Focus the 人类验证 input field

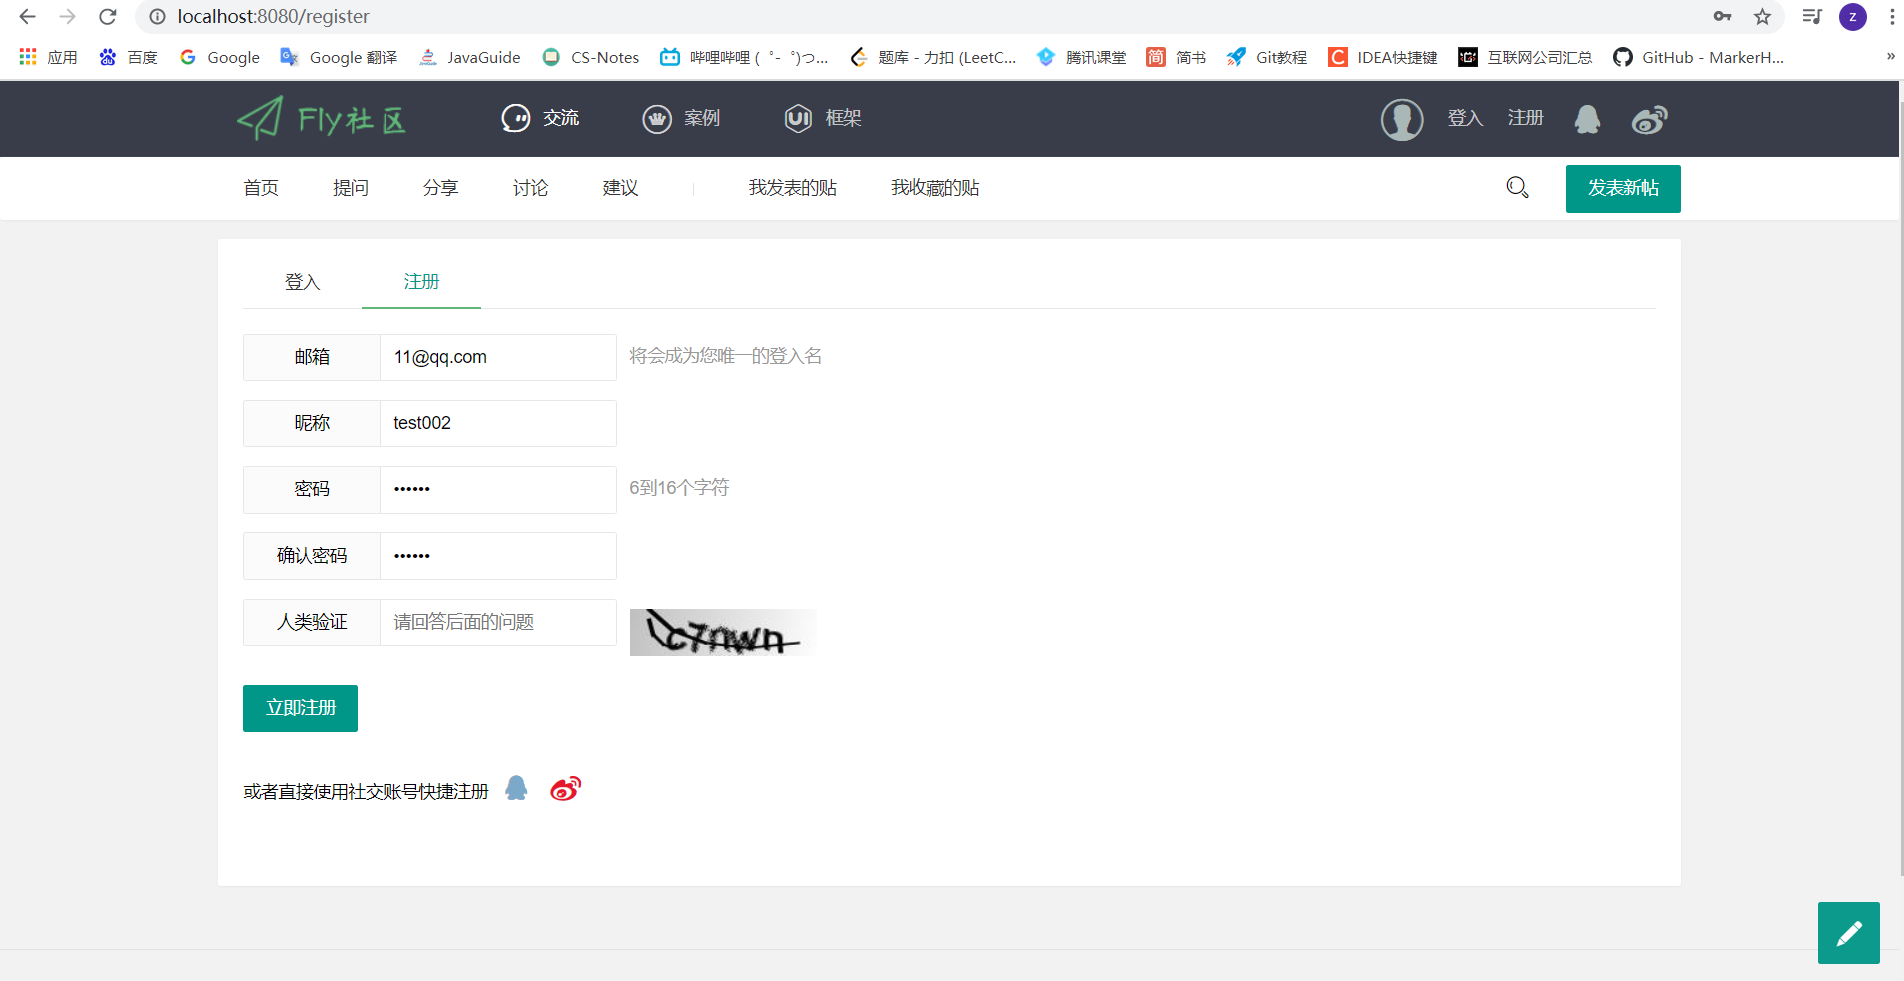pos(497,622)
